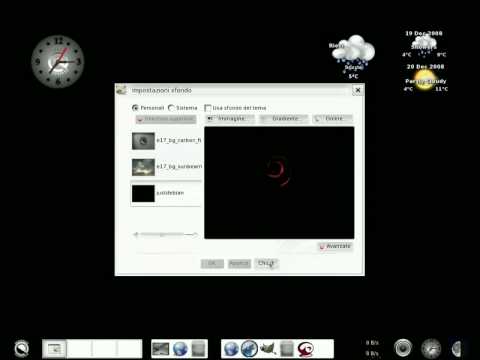Open the landscape image icon in the shelf

(x=160, y=349)
